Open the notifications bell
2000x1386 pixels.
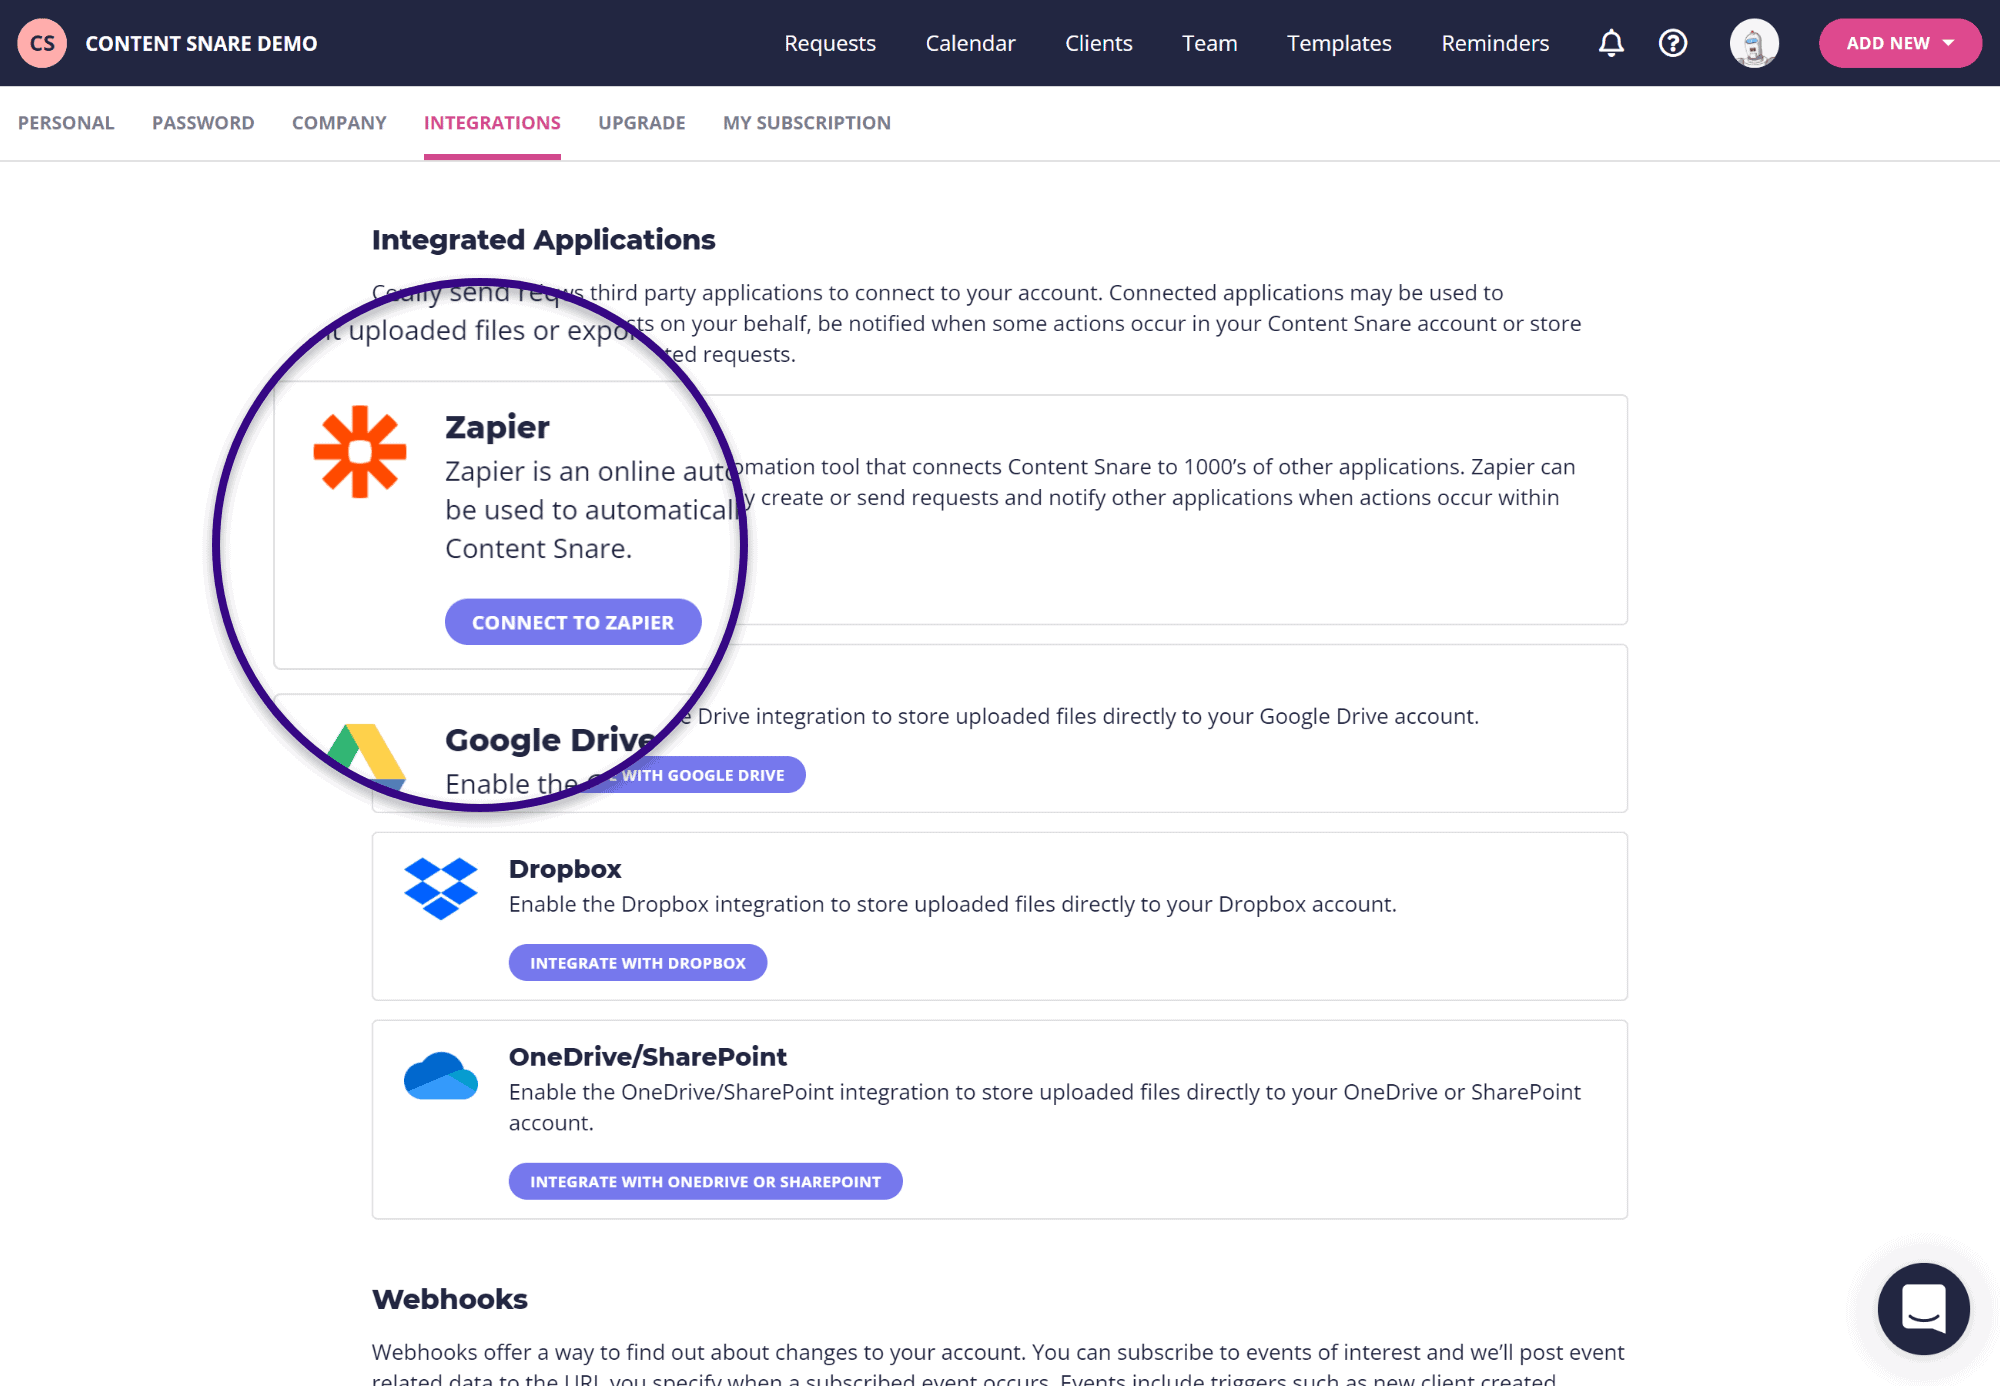point(1611,43)
